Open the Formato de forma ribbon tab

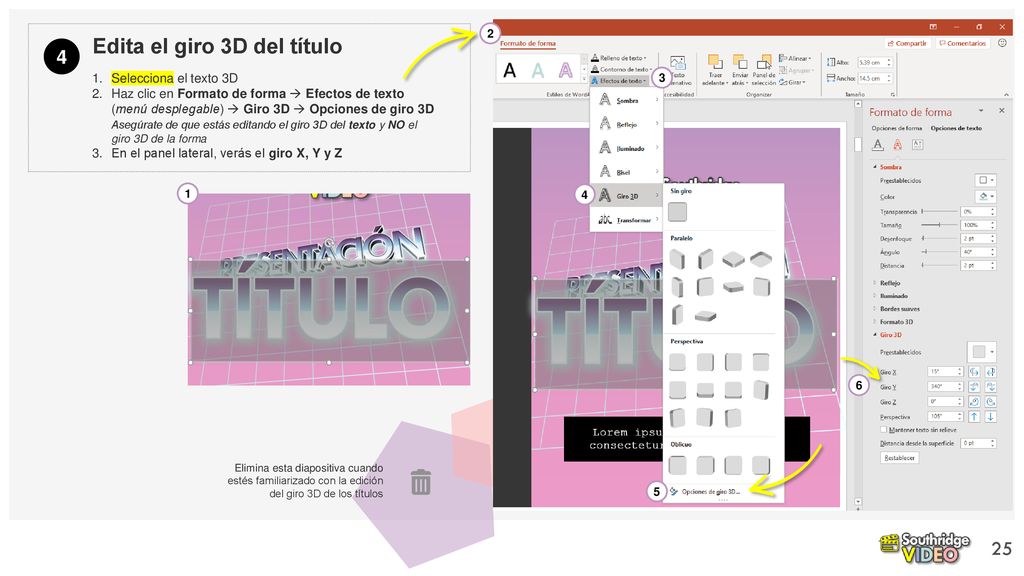[x=528, y=44]
